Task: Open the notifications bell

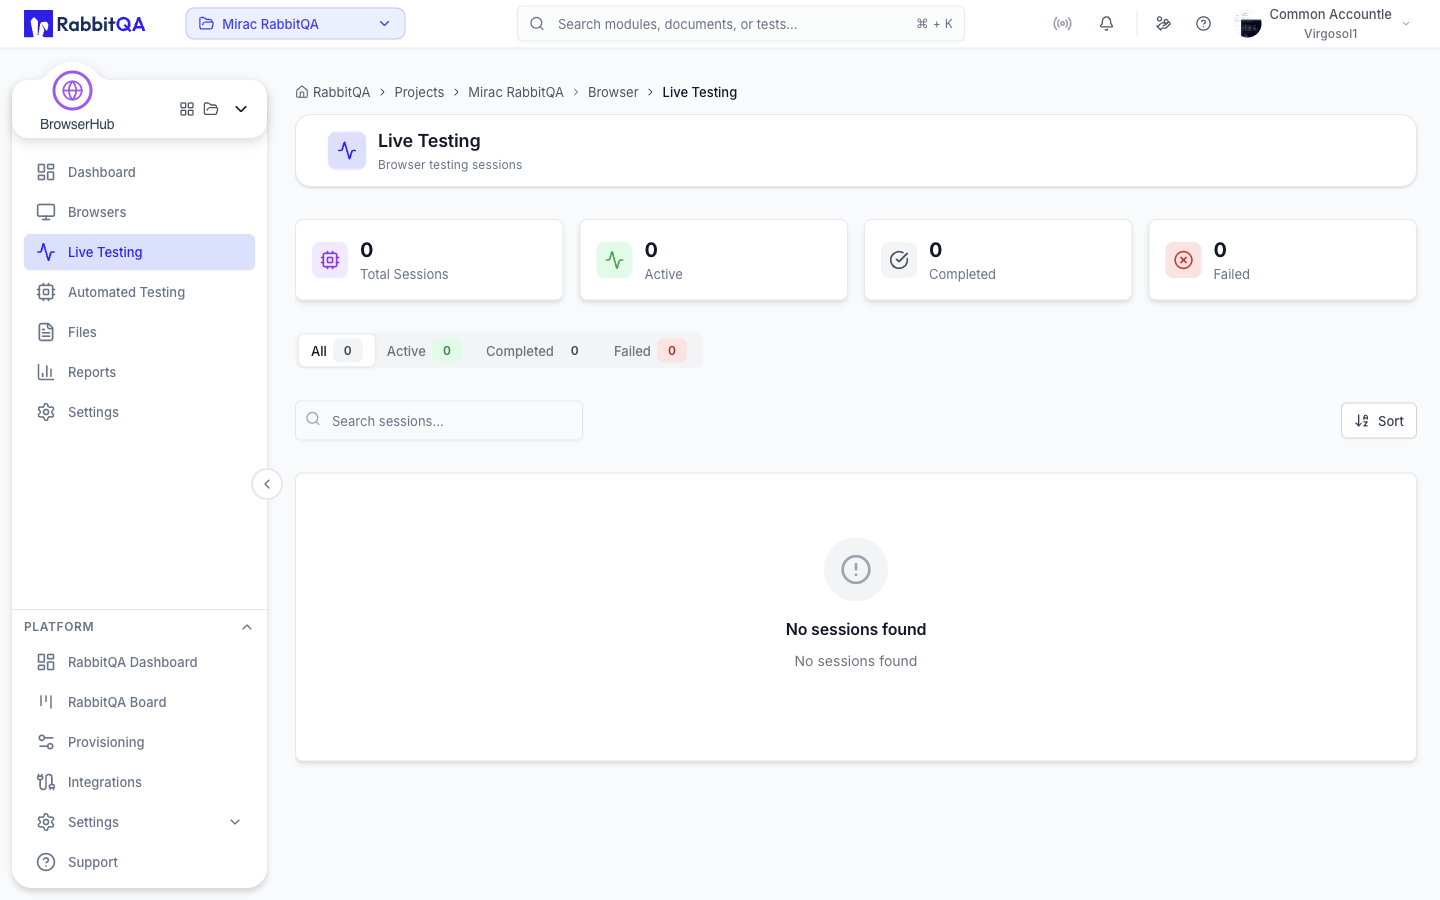Action: 1106,24
